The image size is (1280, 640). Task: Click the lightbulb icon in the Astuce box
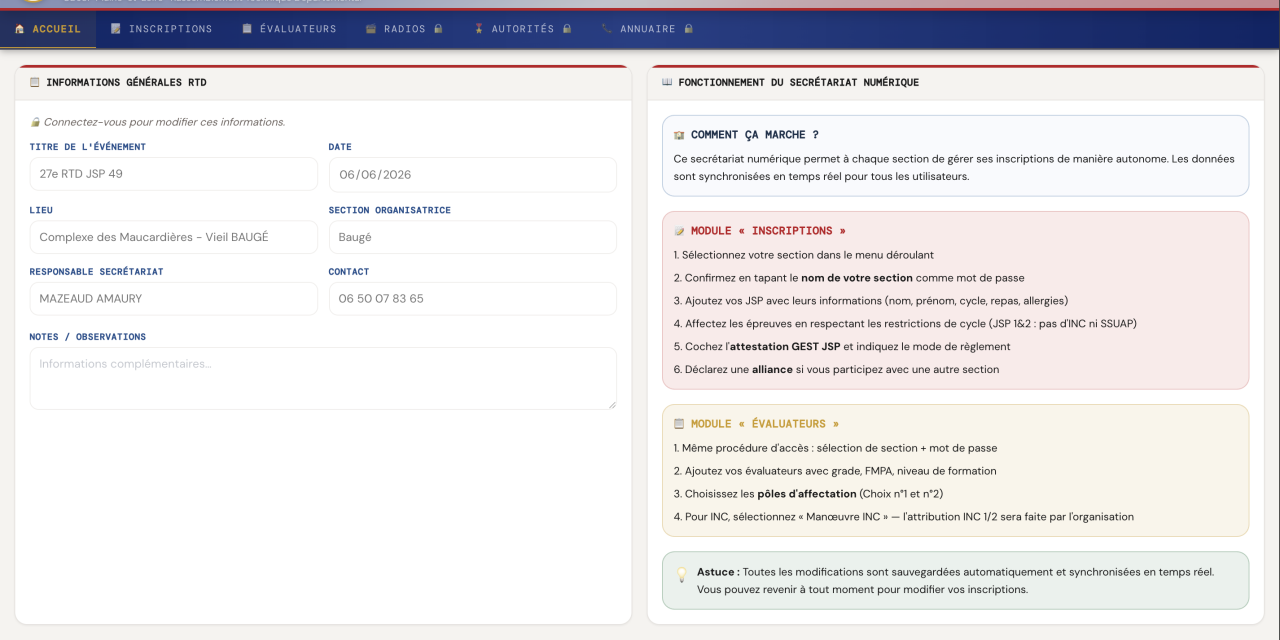[683, 573]
